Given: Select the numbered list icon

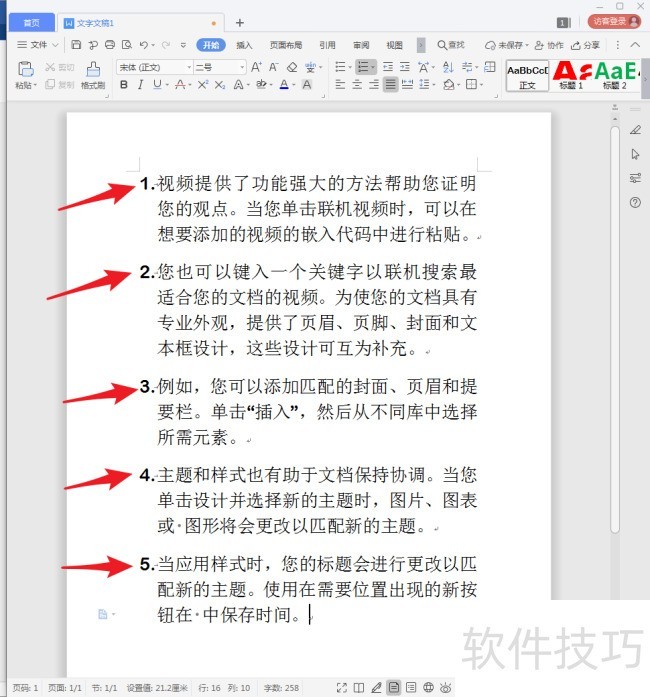Looking at the screenshot, I should (363, 67).
